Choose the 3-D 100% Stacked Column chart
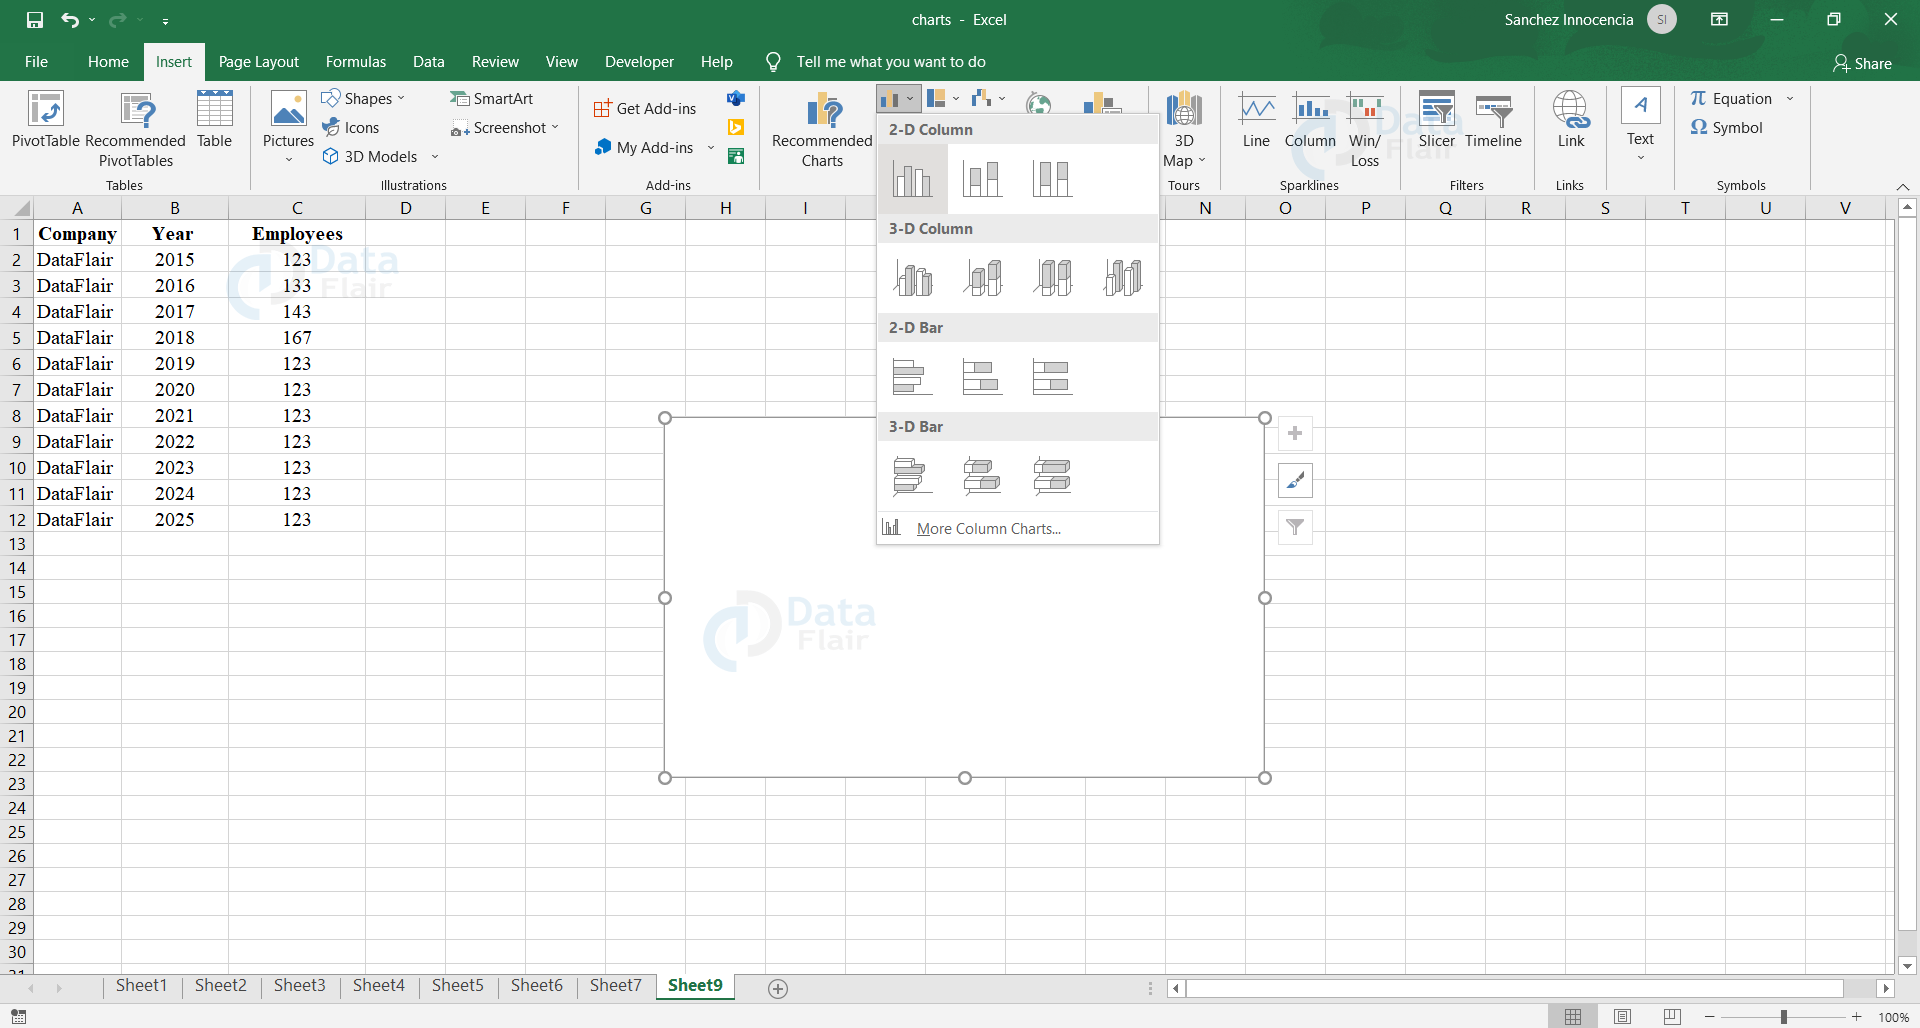 pos(1052,278)
